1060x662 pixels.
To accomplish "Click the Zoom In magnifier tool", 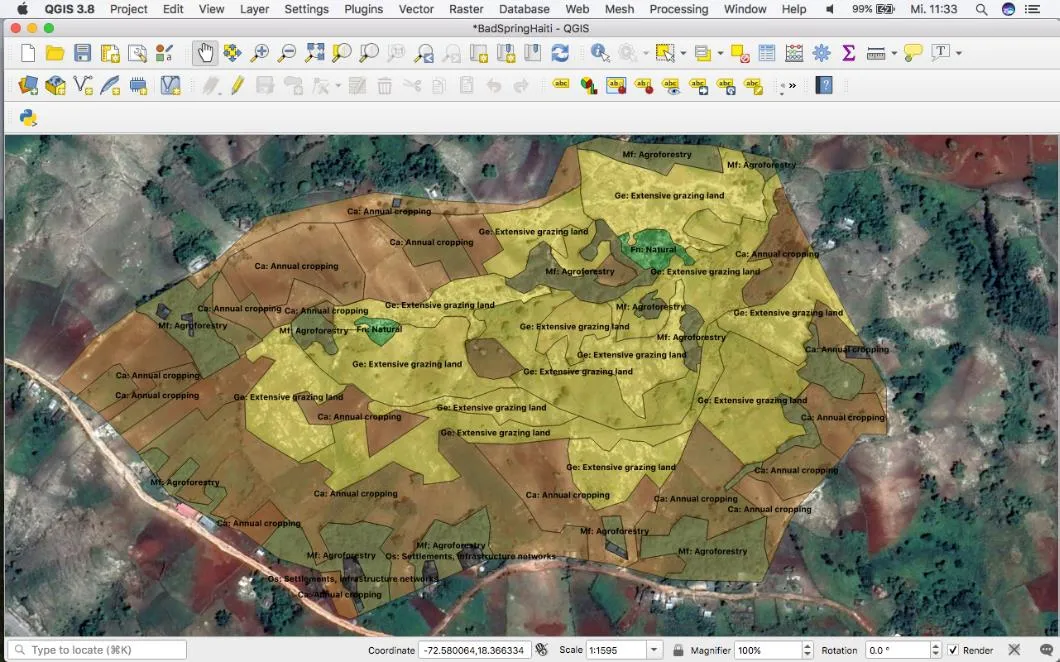I will click(x=260, y=53).
